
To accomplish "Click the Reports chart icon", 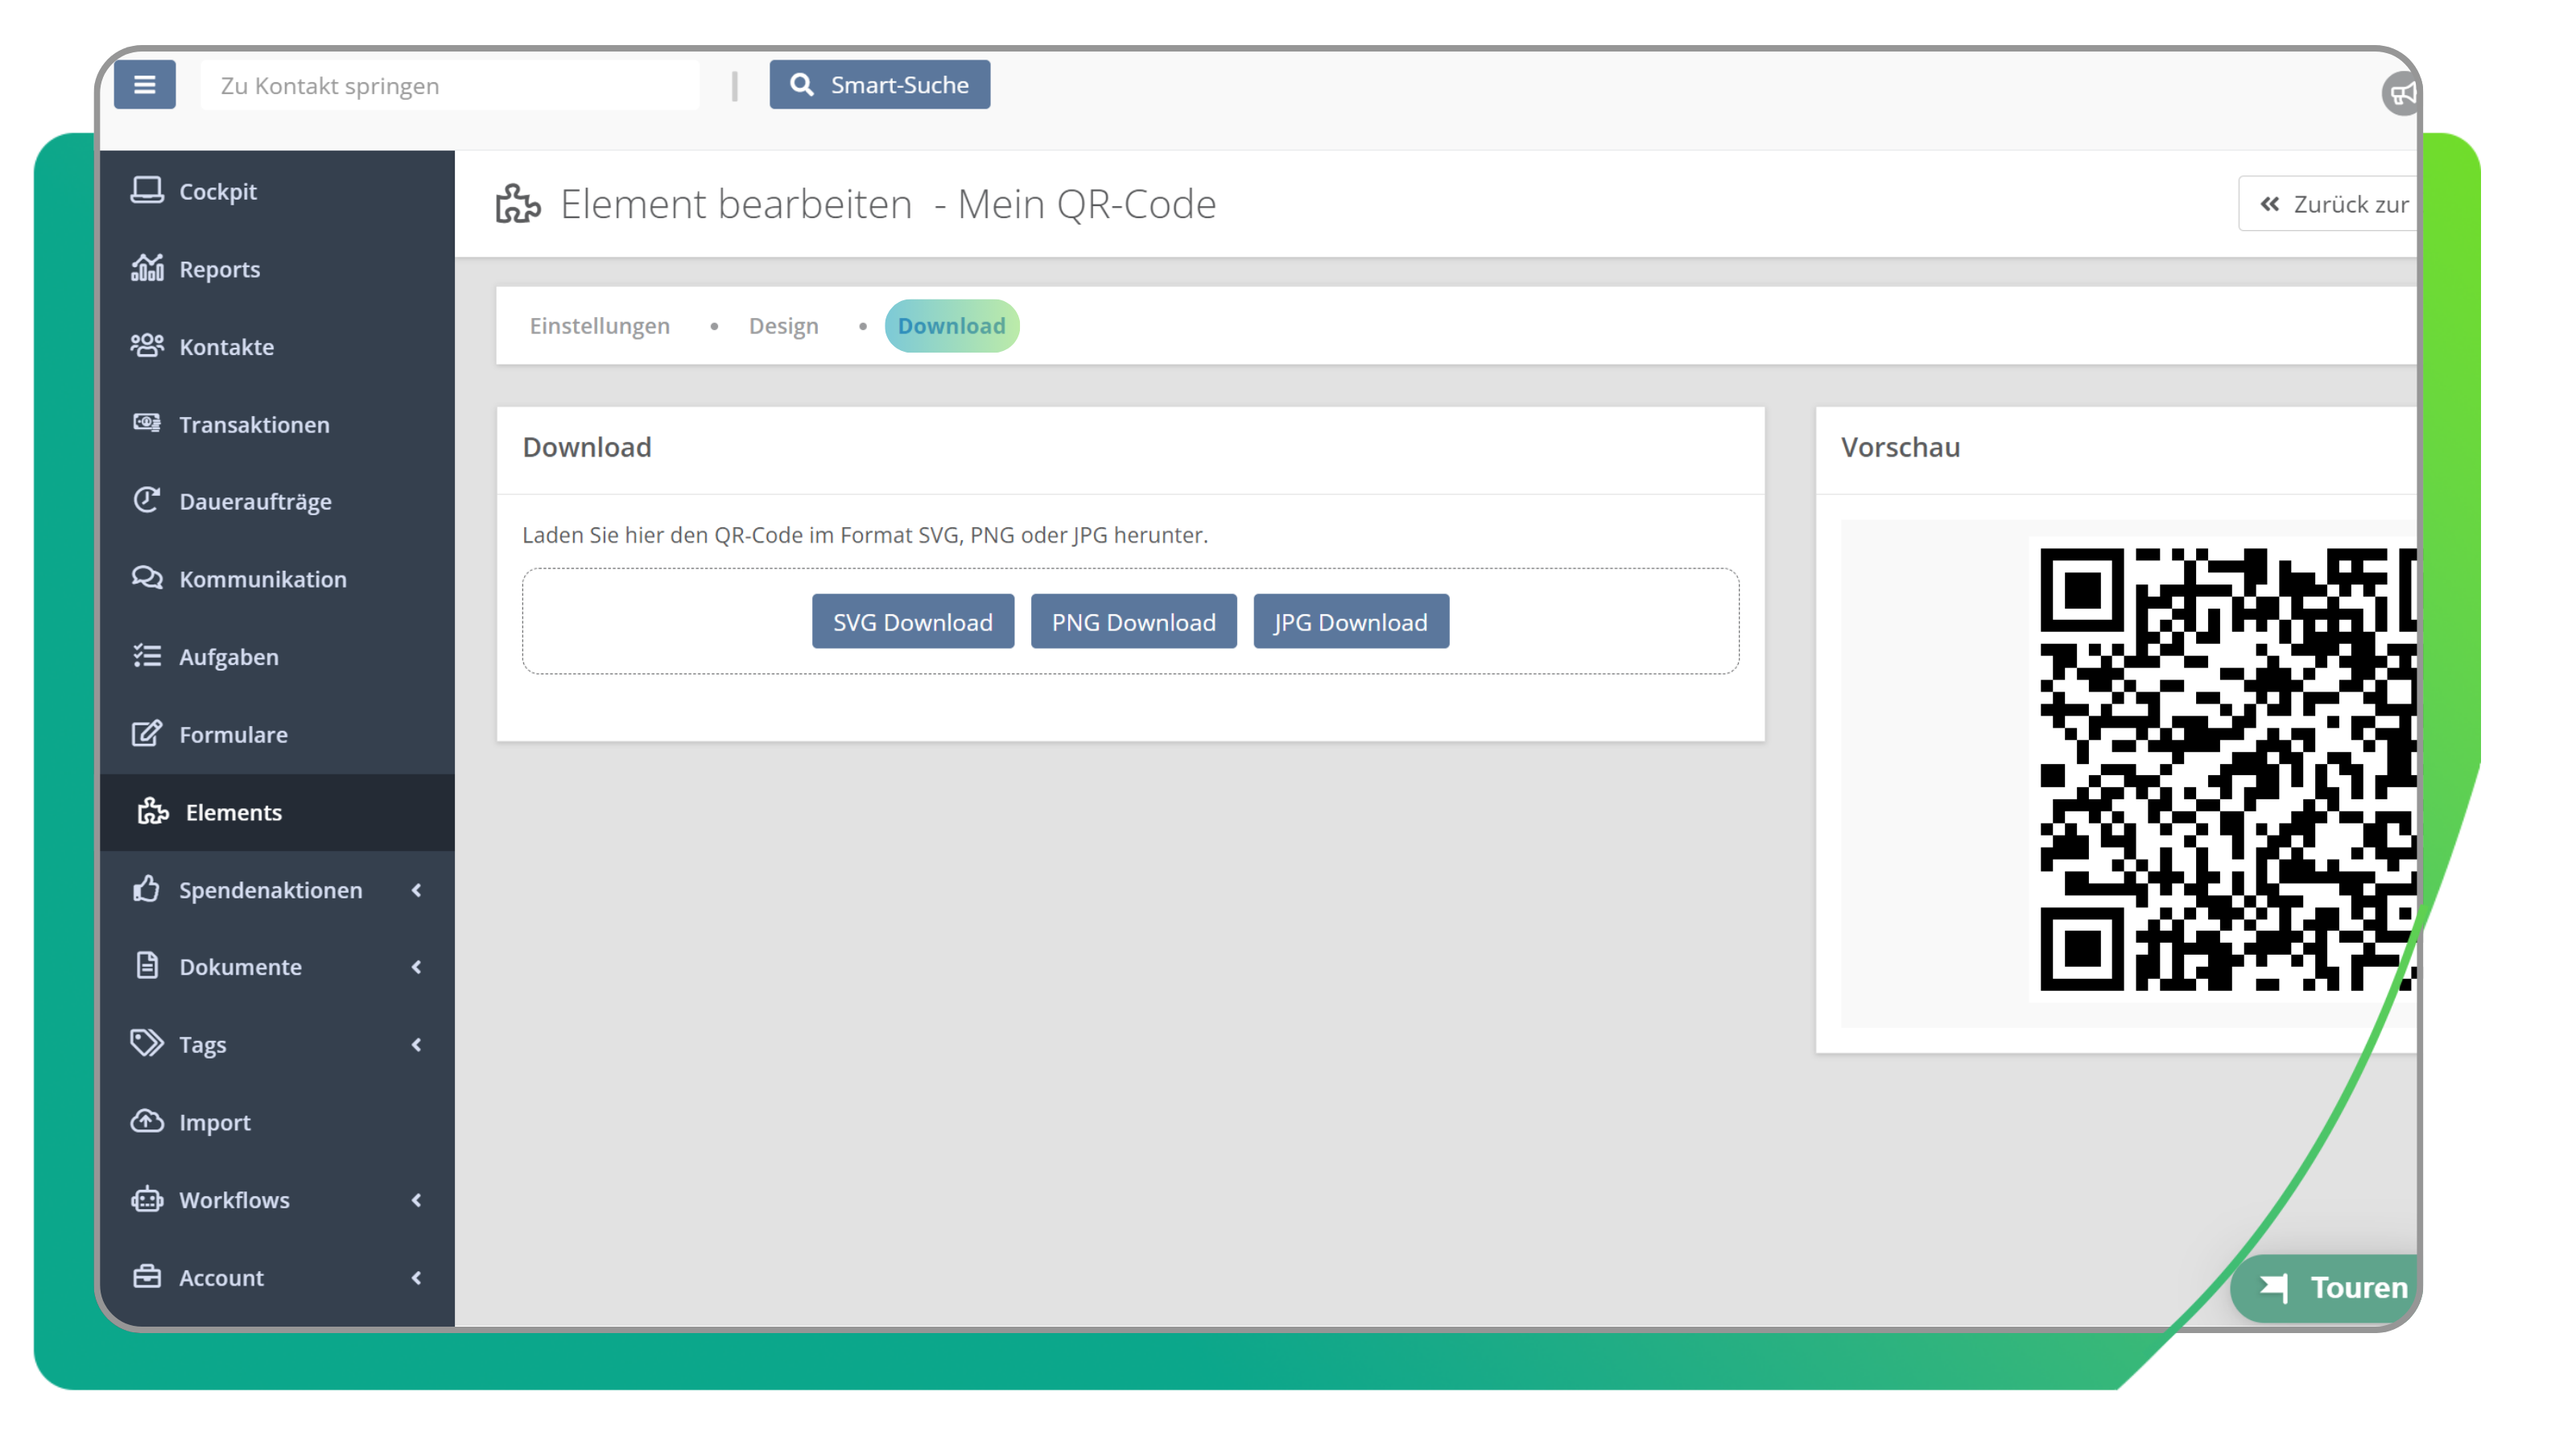I will (147, 268).
